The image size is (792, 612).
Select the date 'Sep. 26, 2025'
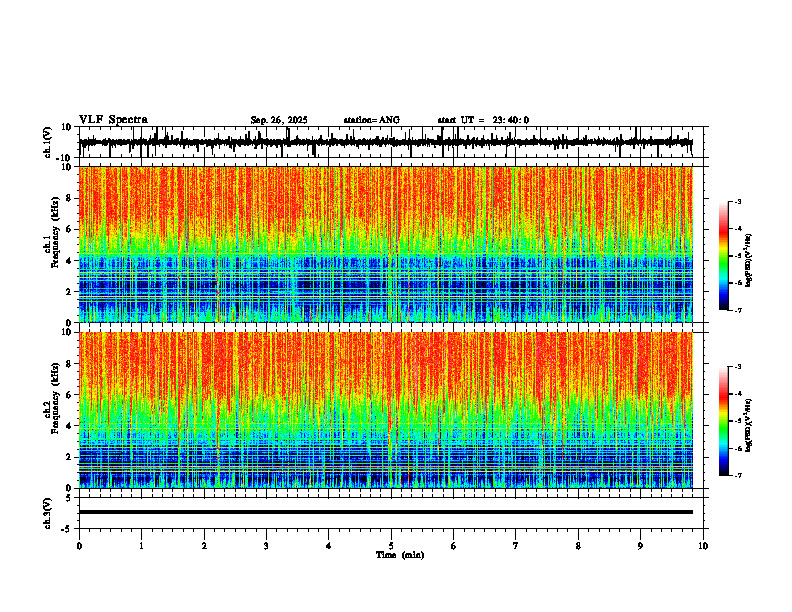tap(279, 120)
